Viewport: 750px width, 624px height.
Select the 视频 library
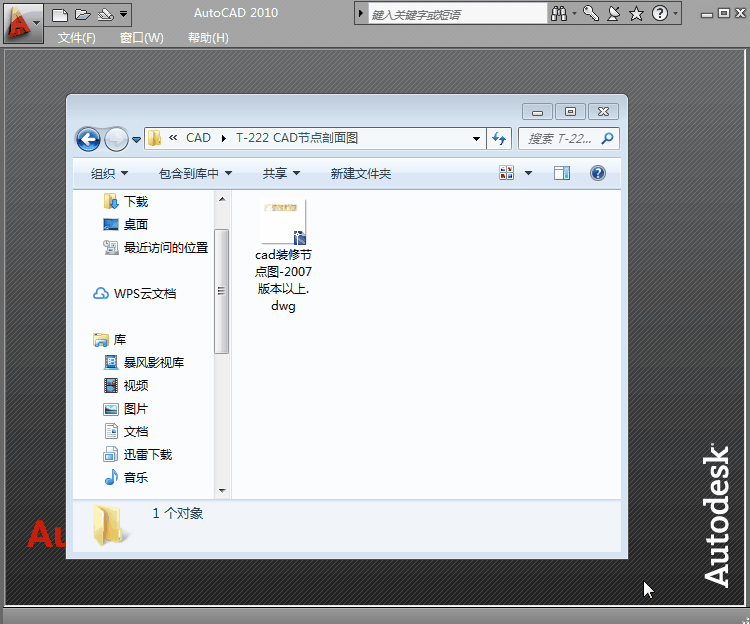(126, 385)
